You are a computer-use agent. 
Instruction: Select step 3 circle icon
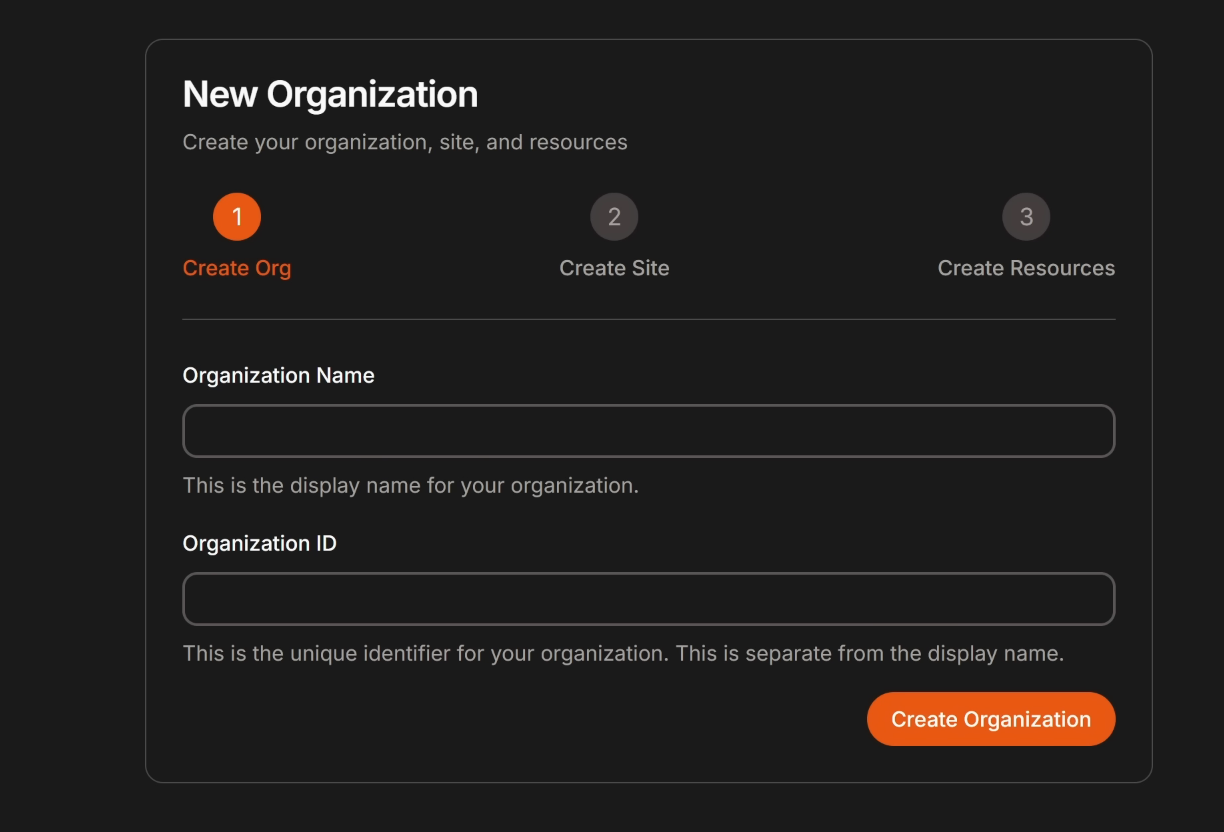pyautogui.click(x=1026, y=217)
